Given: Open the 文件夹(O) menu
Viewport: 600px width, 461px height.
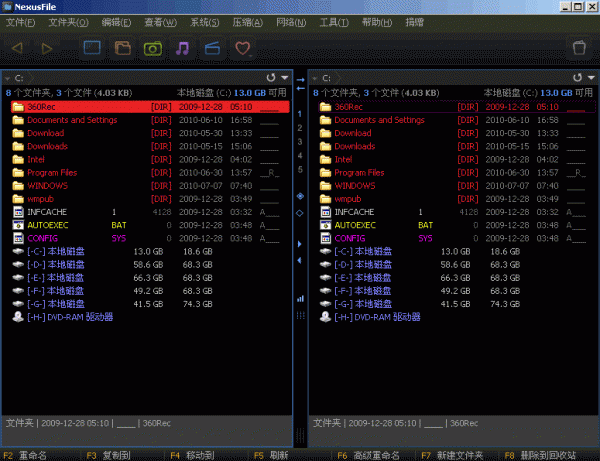Looking at the screenshot, I should click(x=68, y=23).
